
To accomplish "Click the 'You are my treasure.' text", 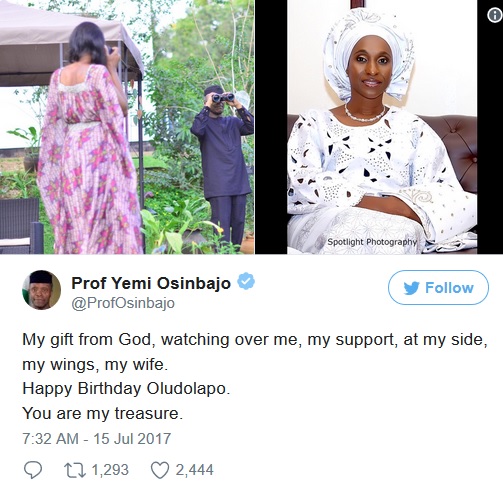I will point(103,413).
